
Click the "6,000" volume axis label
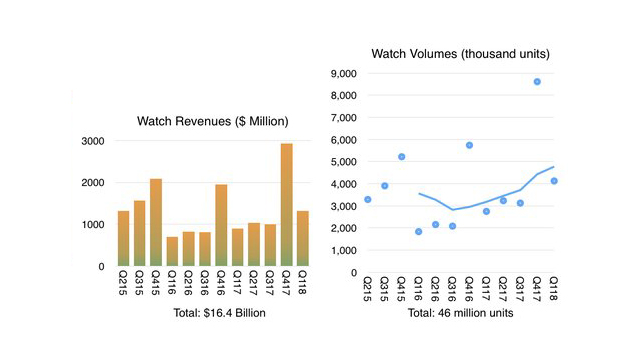pos(343,140)
